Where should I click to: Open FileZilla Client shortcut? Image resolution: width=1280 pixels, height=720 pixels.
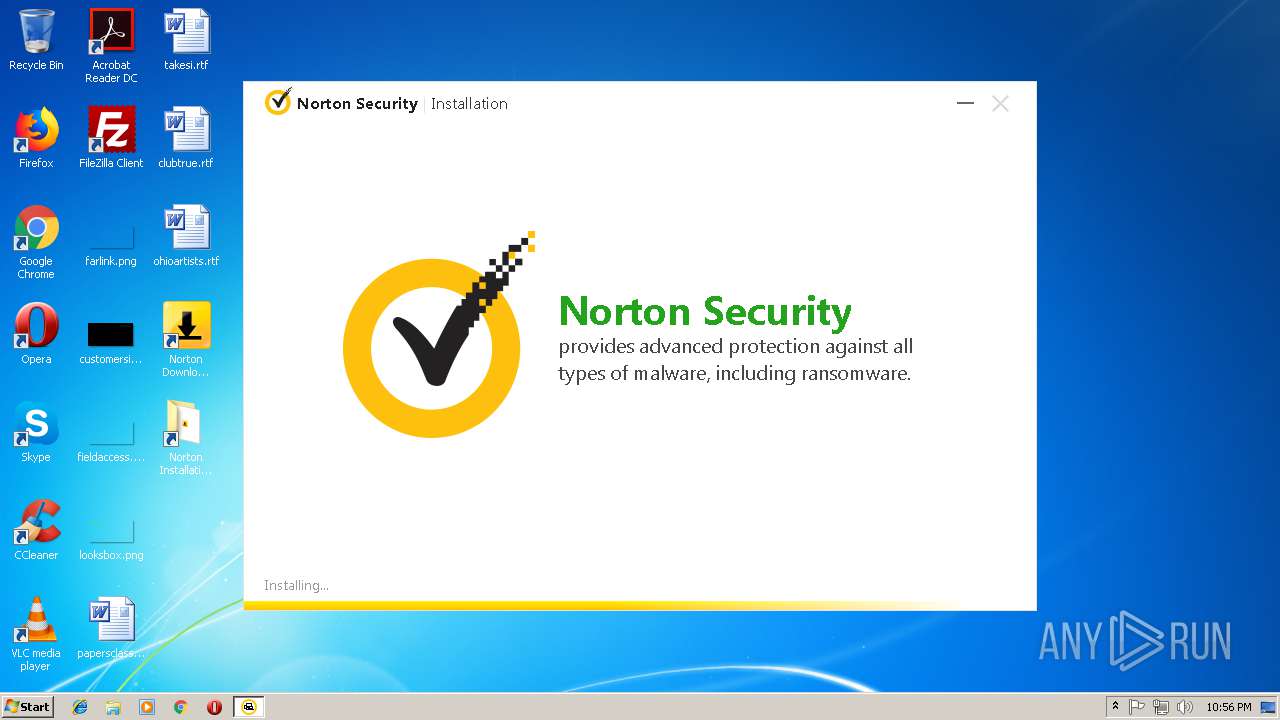(x=111, y=138)
